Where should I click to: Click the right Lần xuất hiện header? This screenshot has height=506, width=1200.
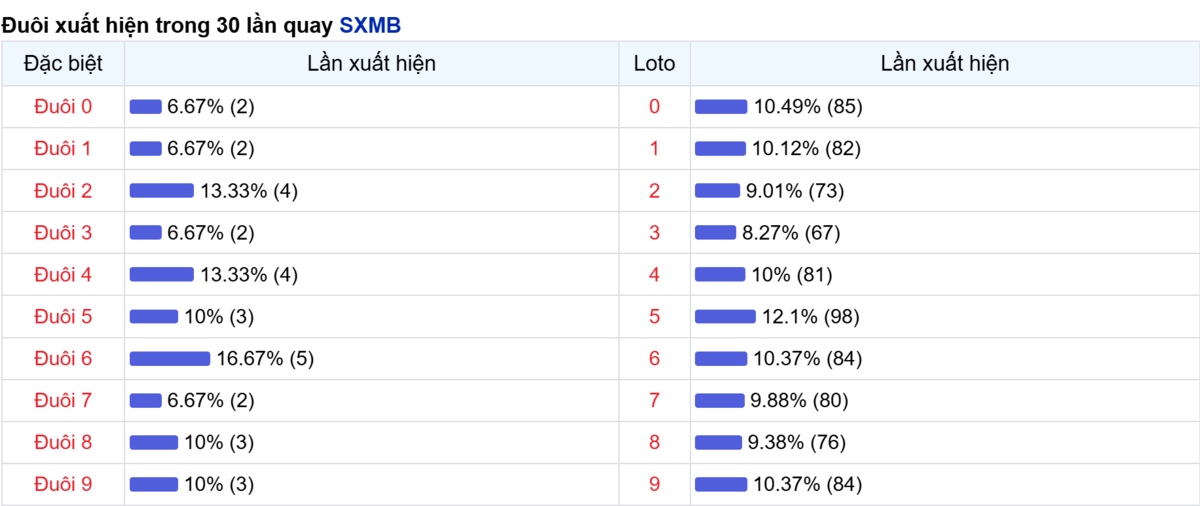pos(945,64)
